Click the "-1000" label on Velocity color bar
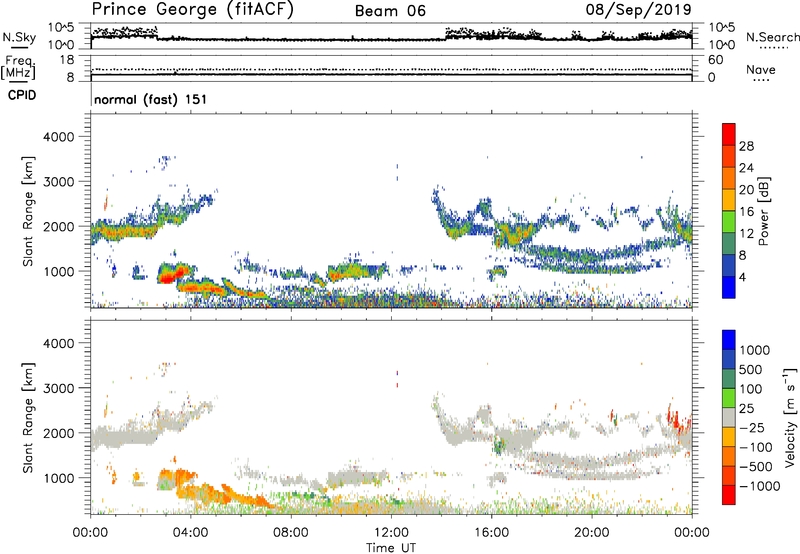Viewport: 800px width, 554px height. 759,486
